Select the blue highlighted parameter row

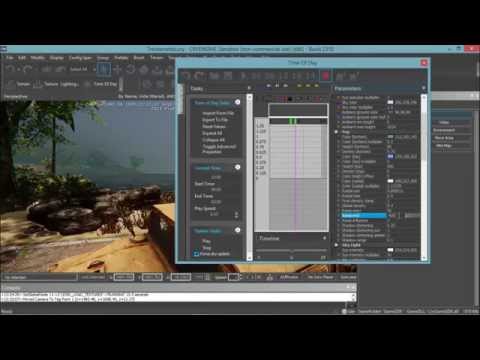(x=363, y=216)
